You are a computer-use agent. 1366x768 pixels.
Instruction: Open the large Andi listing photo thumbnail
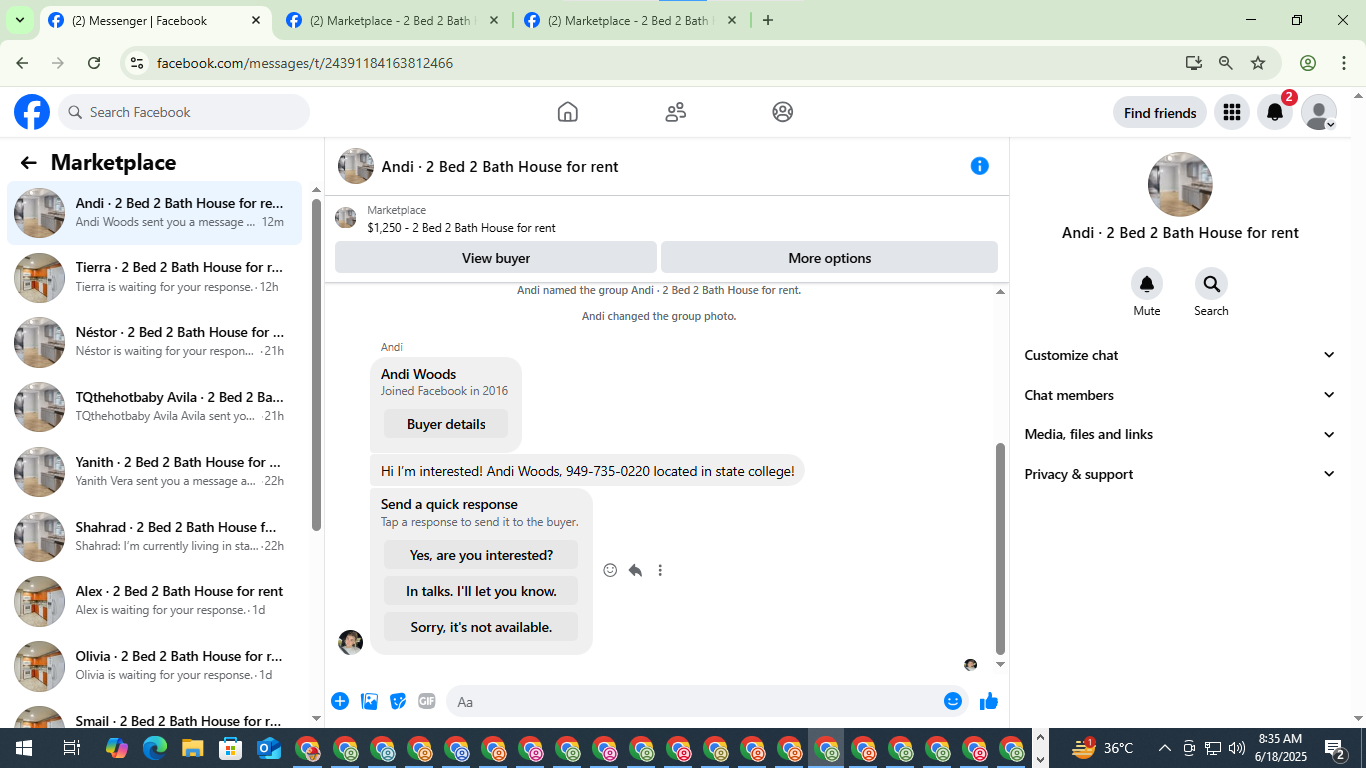click(1180, 185)
